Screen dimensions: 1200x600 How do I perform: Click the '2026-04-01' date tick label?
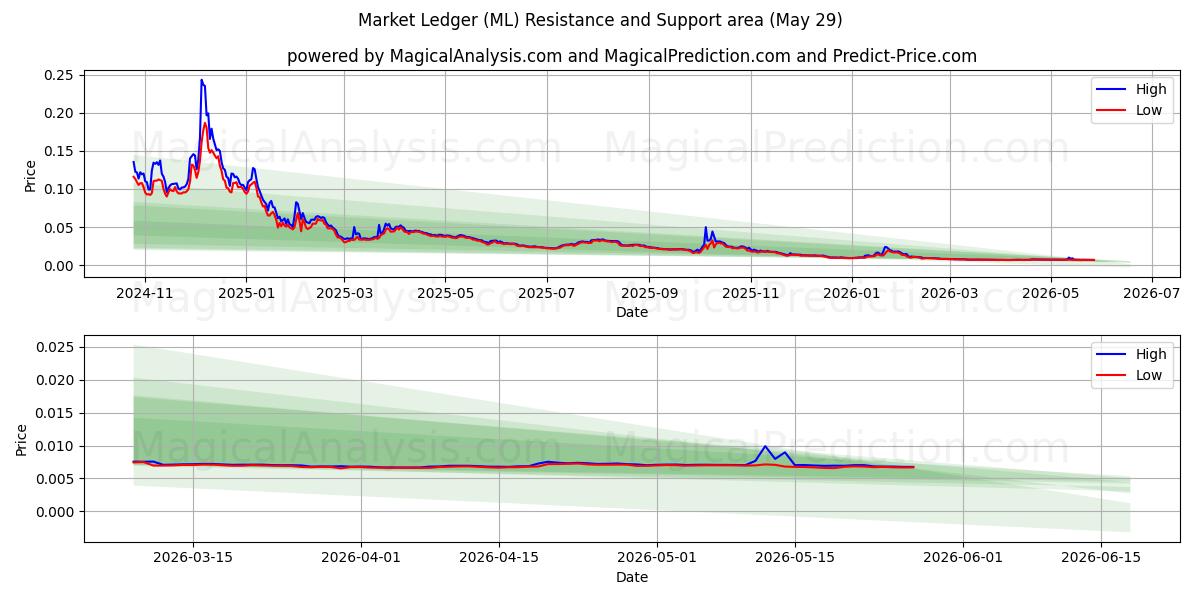pos(360,558)
